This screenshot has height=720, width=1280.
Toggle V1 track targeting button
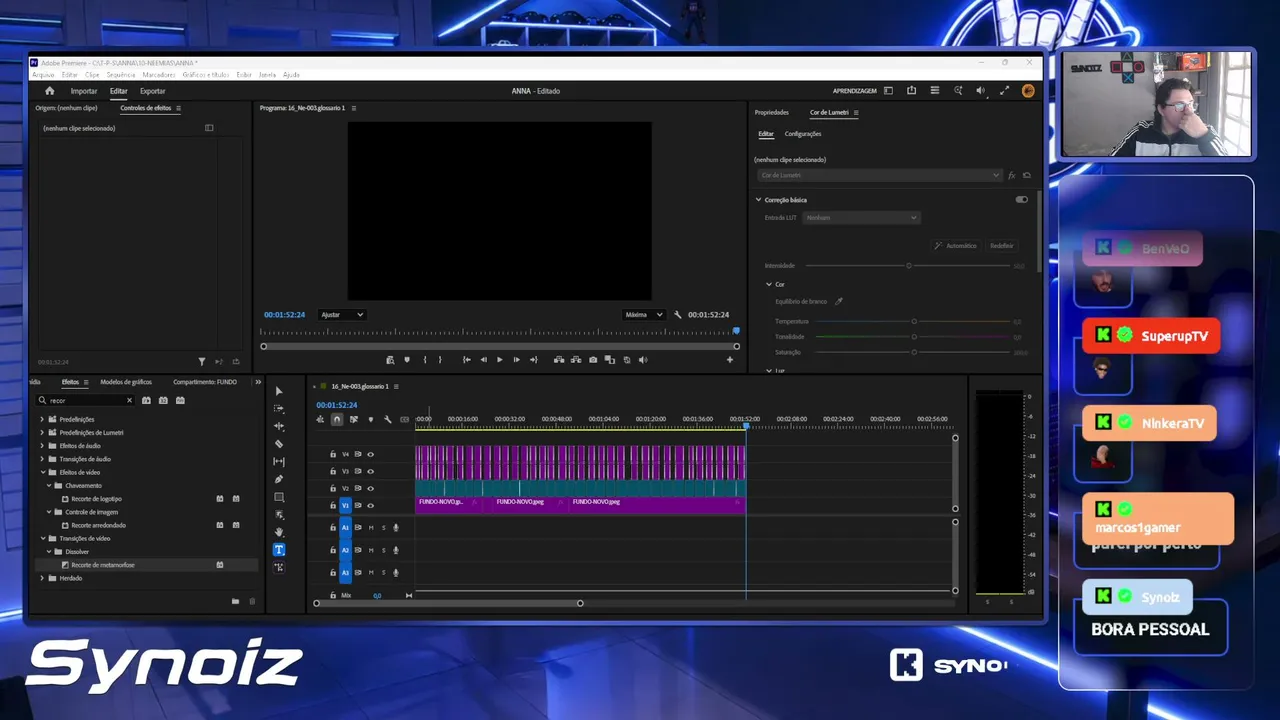(345, 506)
